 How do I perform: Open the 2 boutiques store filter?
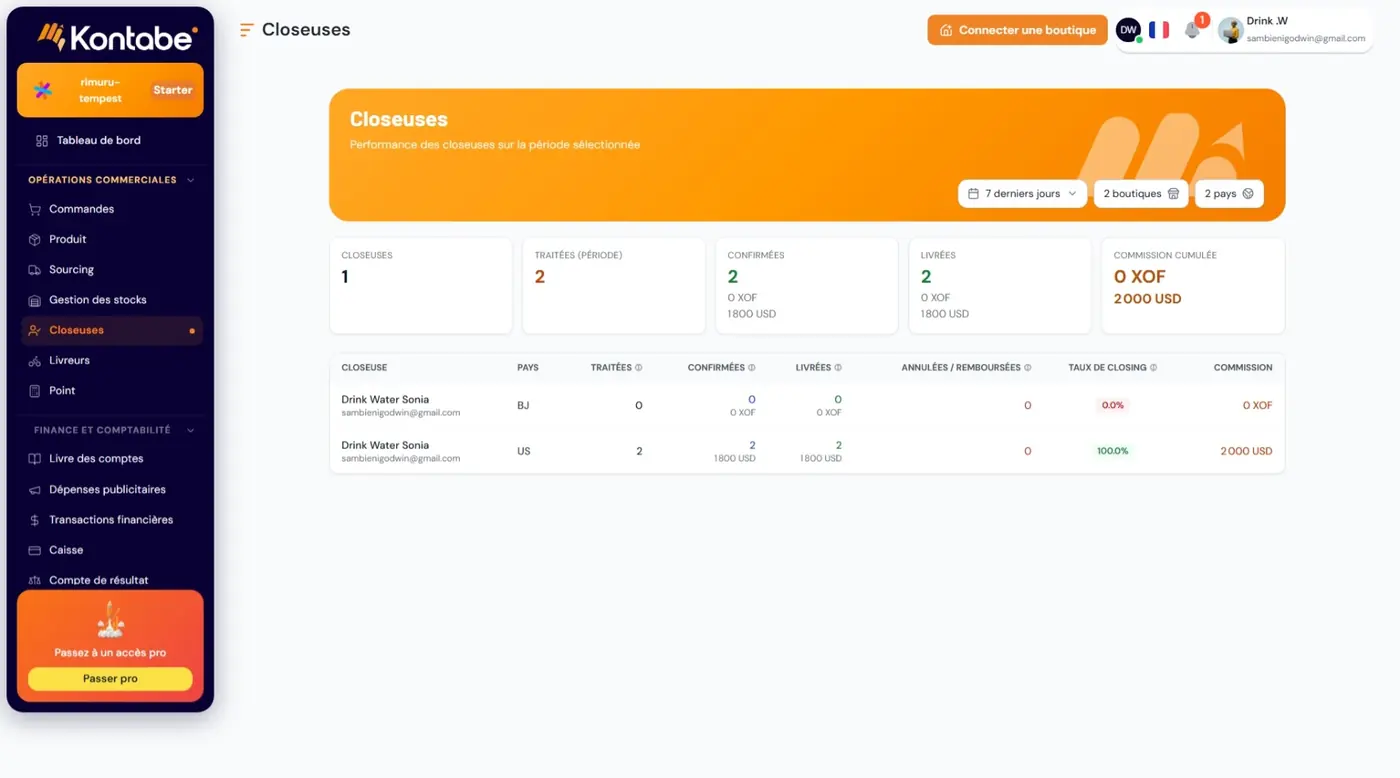(1141, 194)
